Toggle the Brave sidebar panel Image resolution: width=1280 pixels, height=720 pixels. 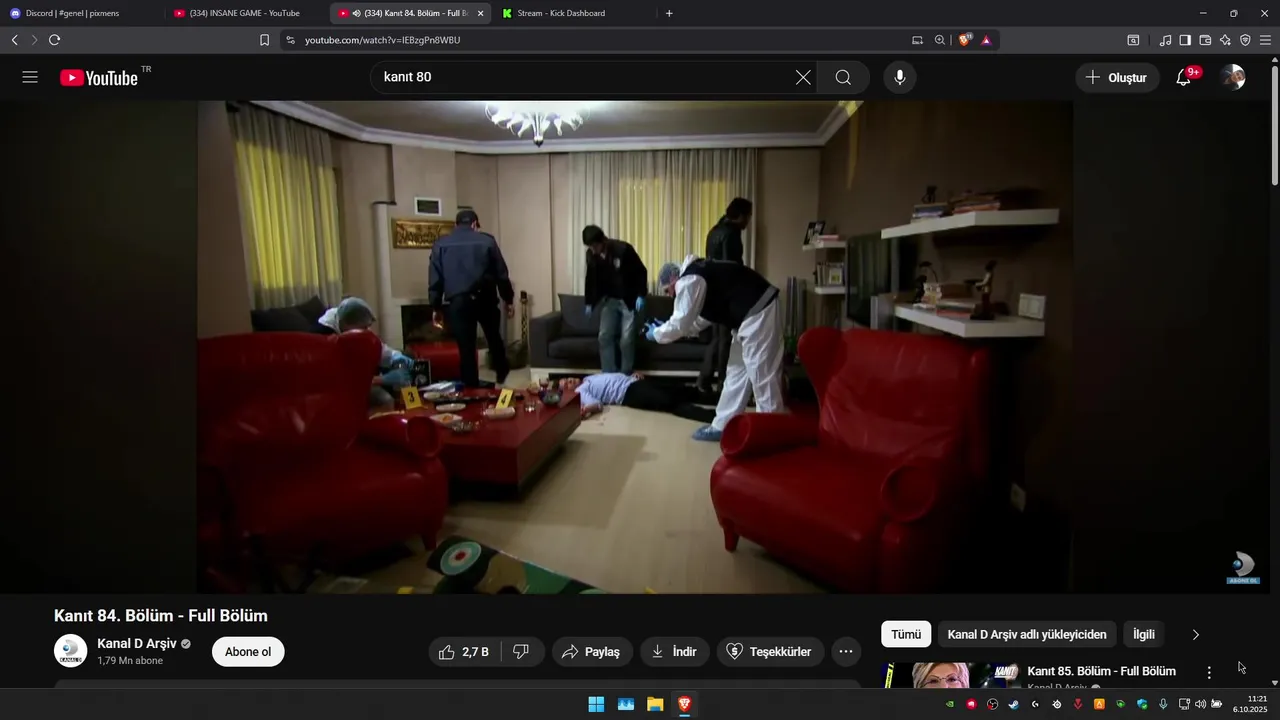click(1185, 40)
